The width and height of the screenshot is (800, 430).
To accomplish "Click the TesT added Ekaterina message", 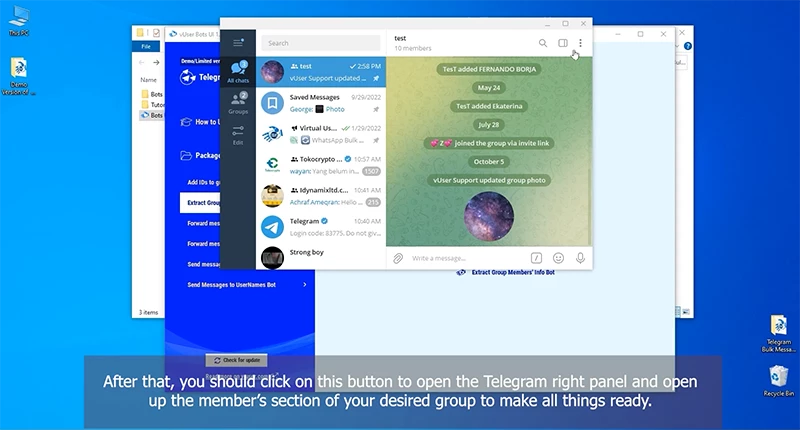I will pyautogui.click(x=489, y=106).
